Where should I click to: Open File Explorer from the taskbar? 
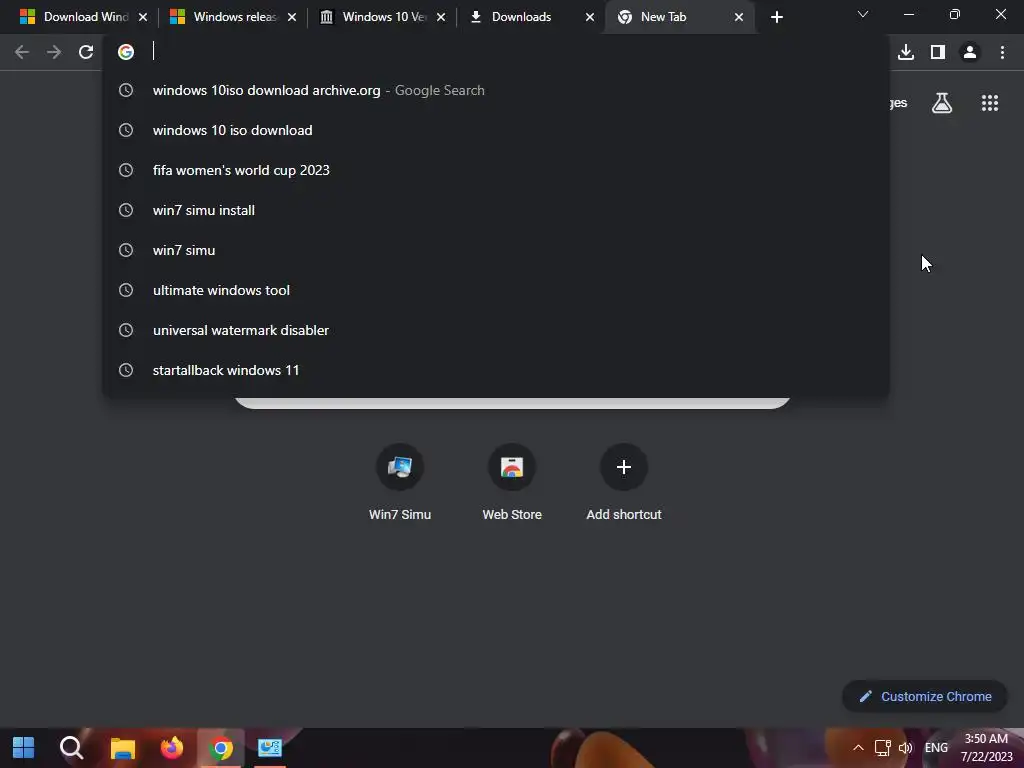click(122, 748)
